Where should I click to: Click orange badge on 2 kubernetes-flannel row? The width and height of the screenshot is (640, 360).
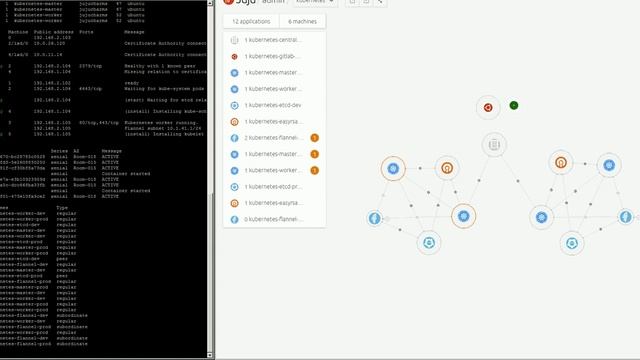click(314, 138)
